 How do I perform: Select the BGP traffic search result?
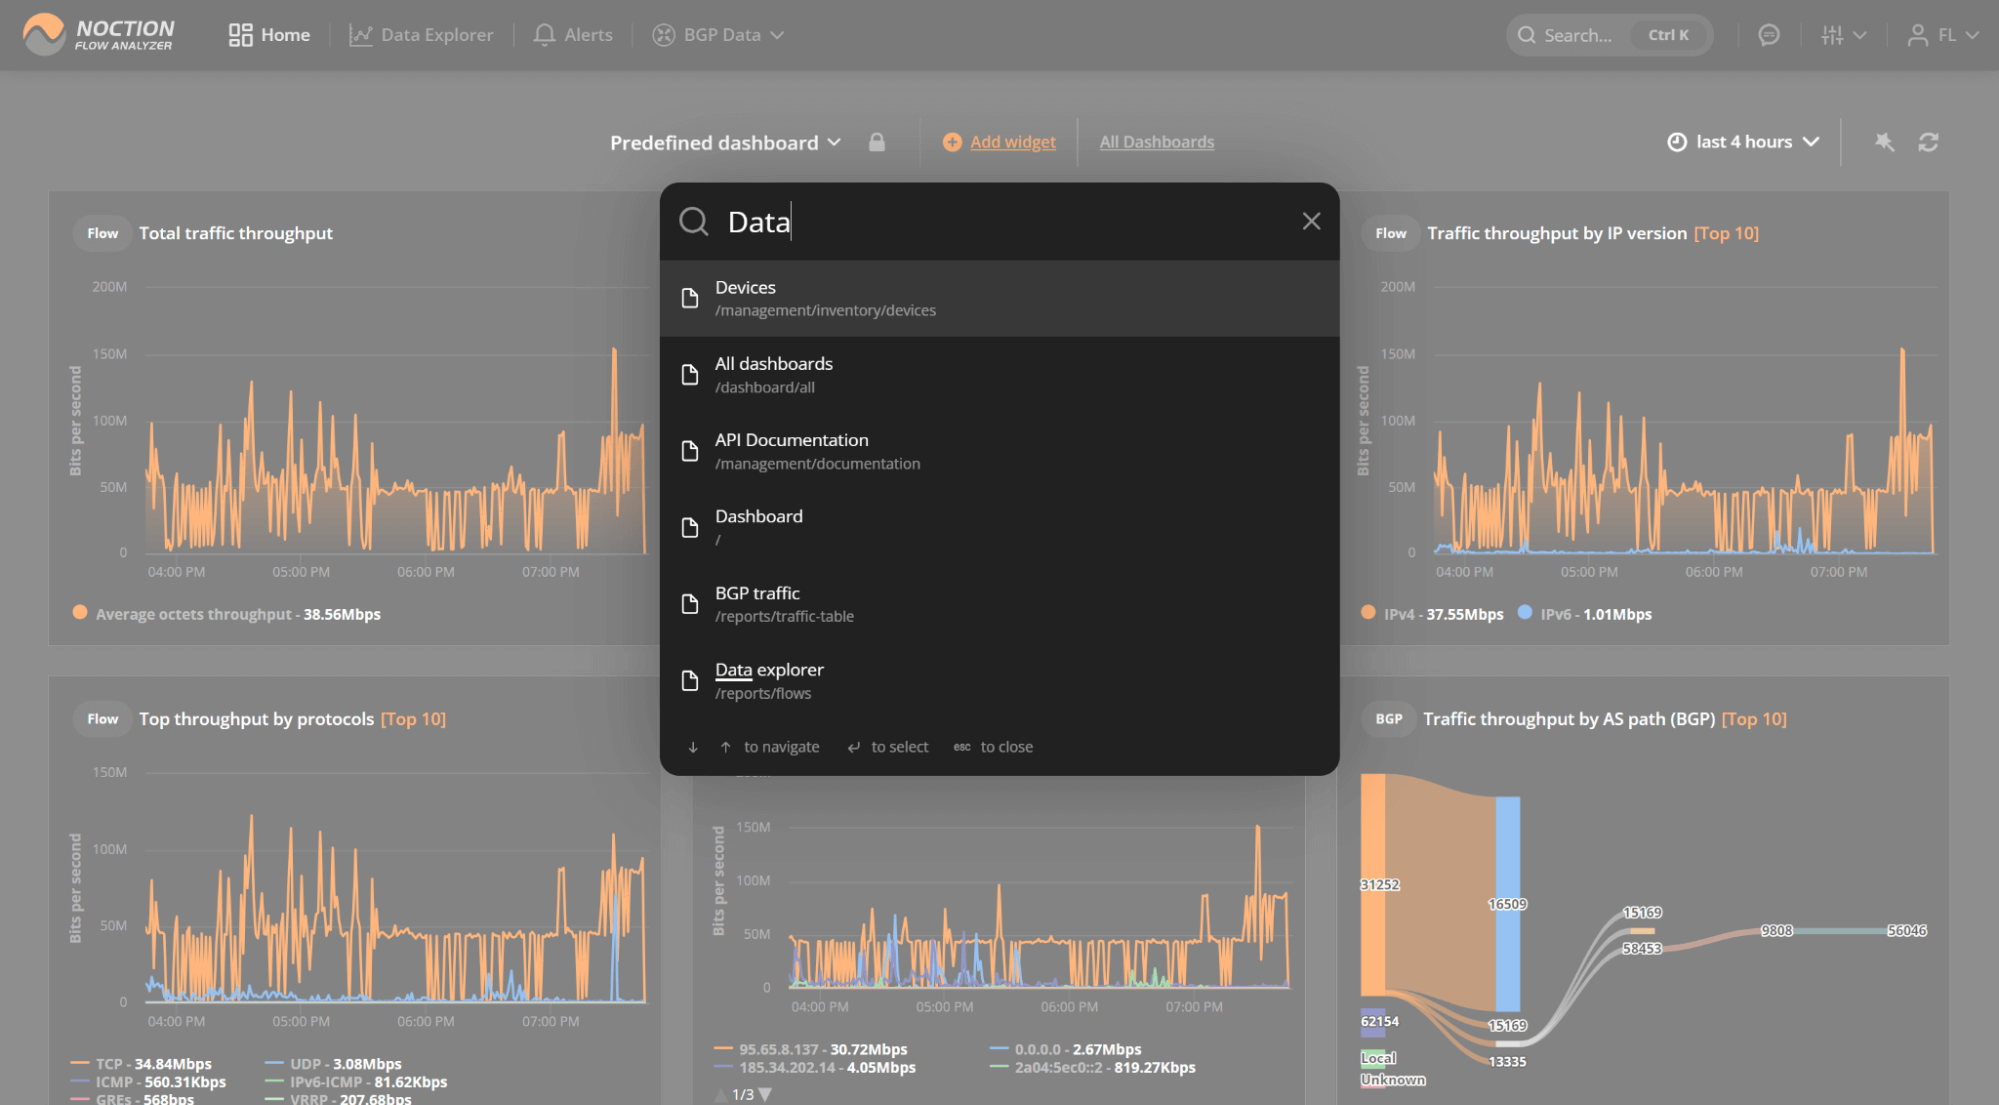(999, 604)
